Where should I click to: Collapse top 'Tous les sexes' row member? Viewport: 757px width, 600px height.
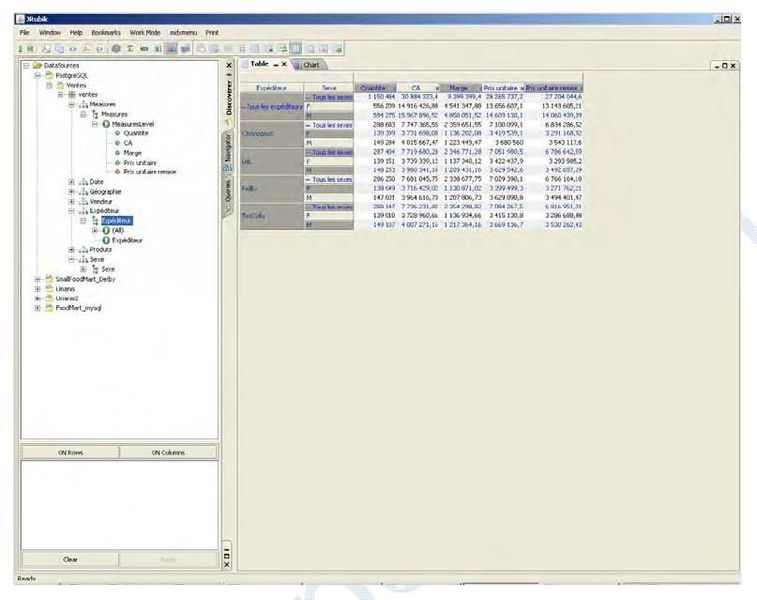click(308, 96)
